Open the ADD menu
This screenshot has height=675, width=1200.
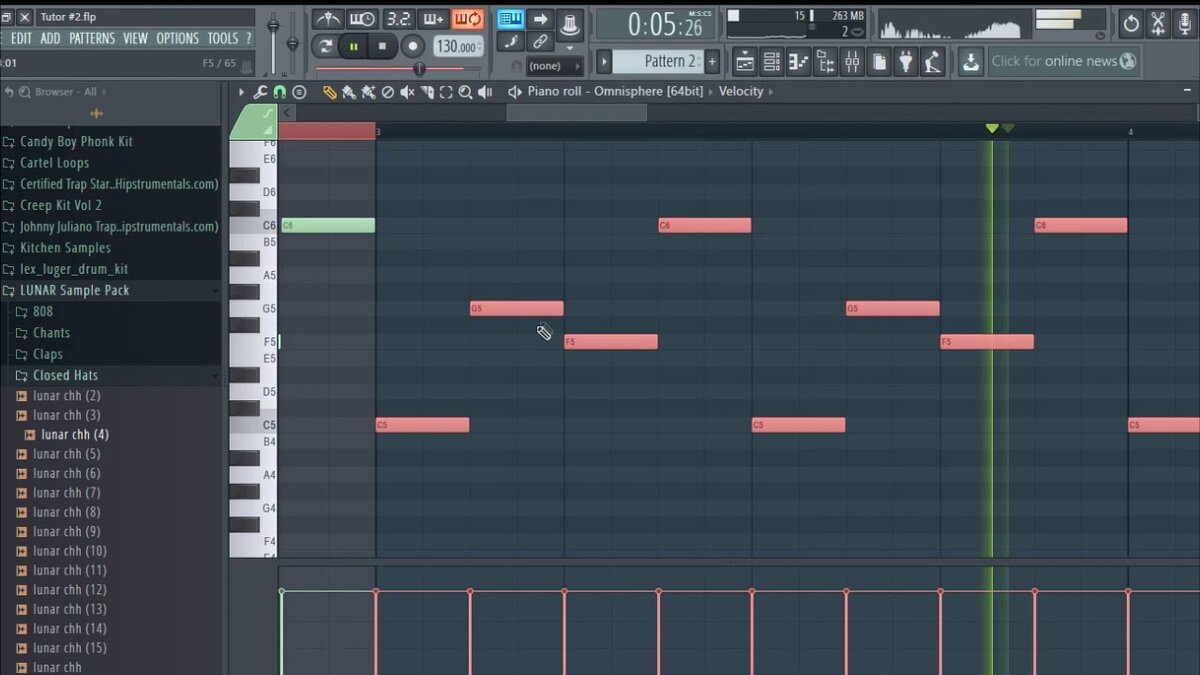(50, 38)
